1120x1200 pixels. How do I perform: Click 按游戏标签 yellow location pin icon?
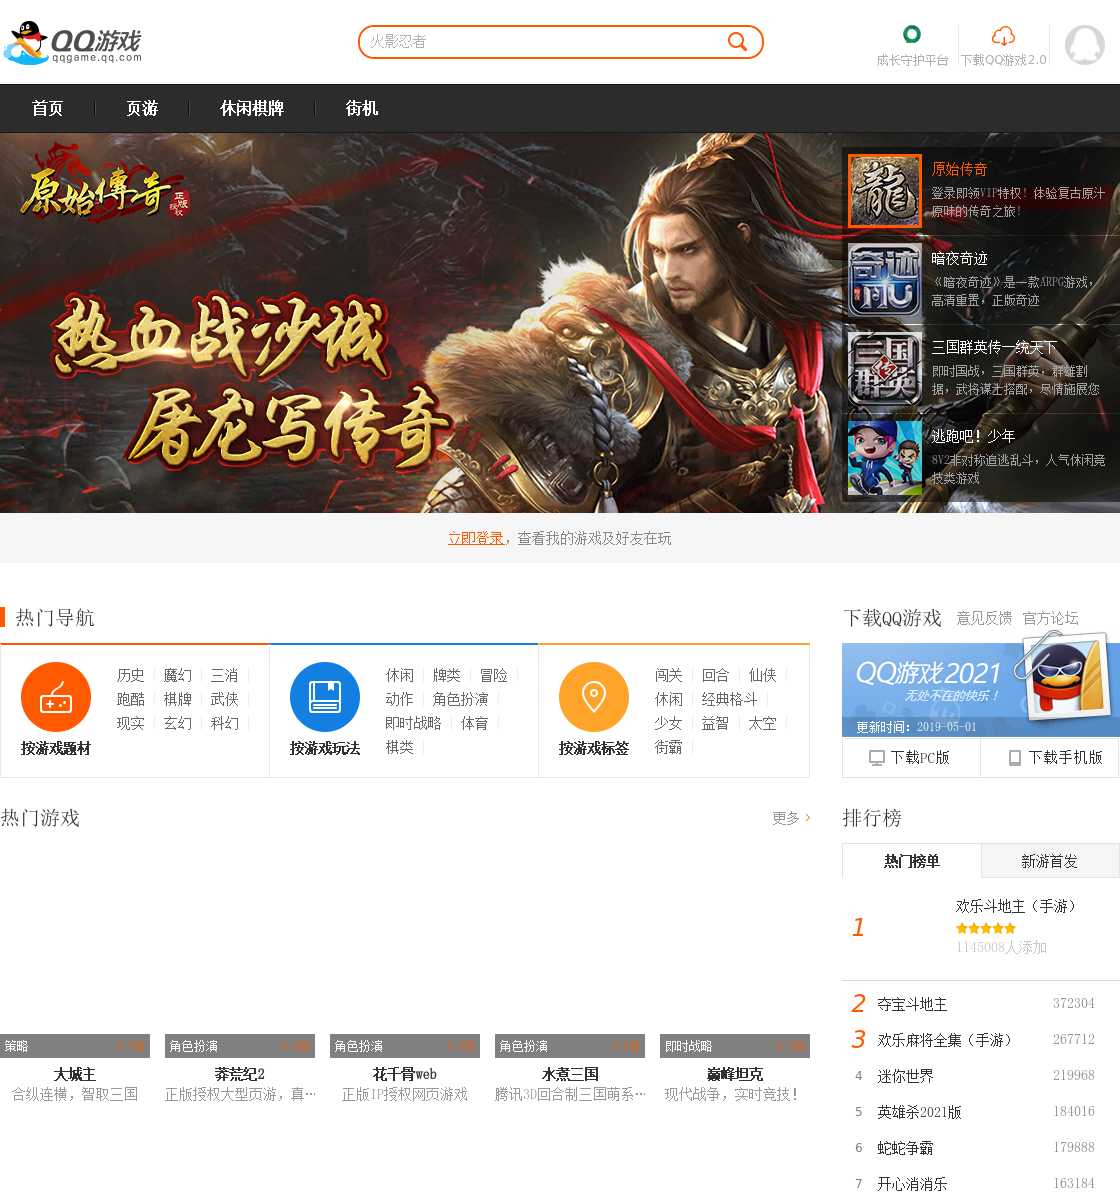[594, 697]
